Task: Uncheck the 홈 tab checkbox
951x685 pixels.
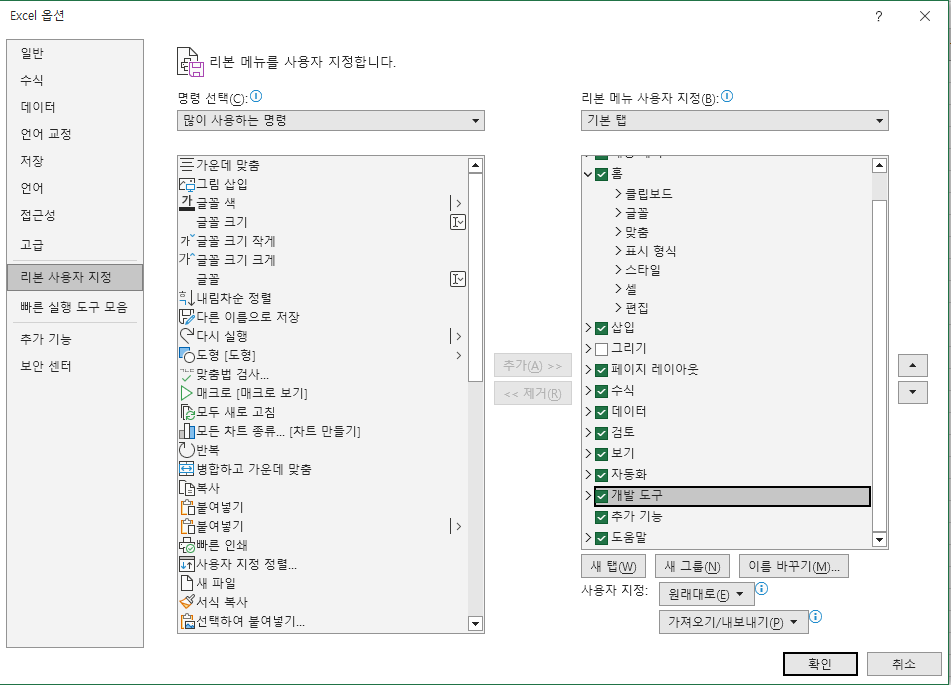Action: pos(602,175)
